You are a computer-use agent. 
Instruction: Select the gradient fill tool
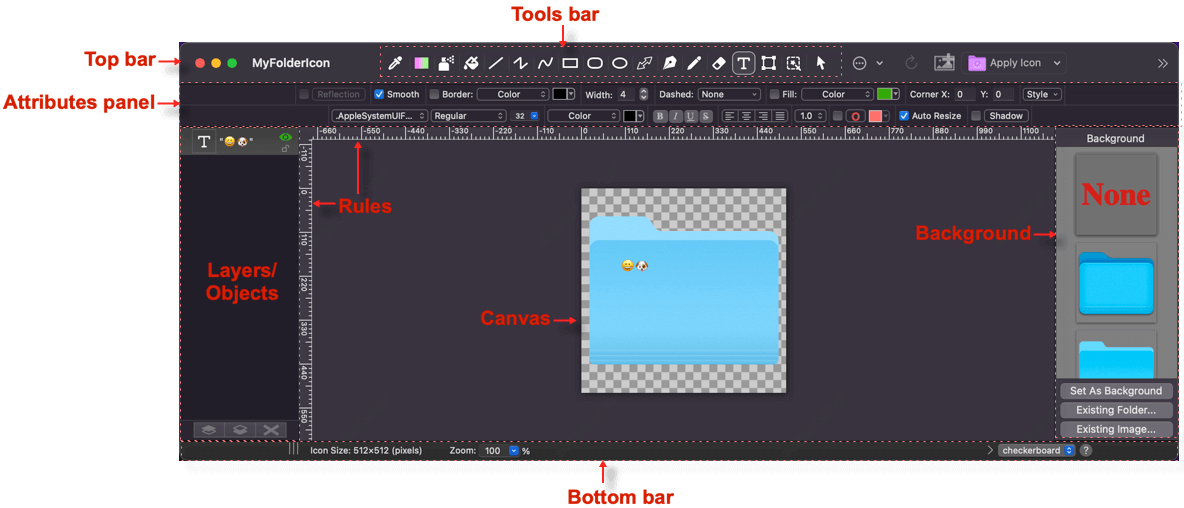(x=421, y=63)
